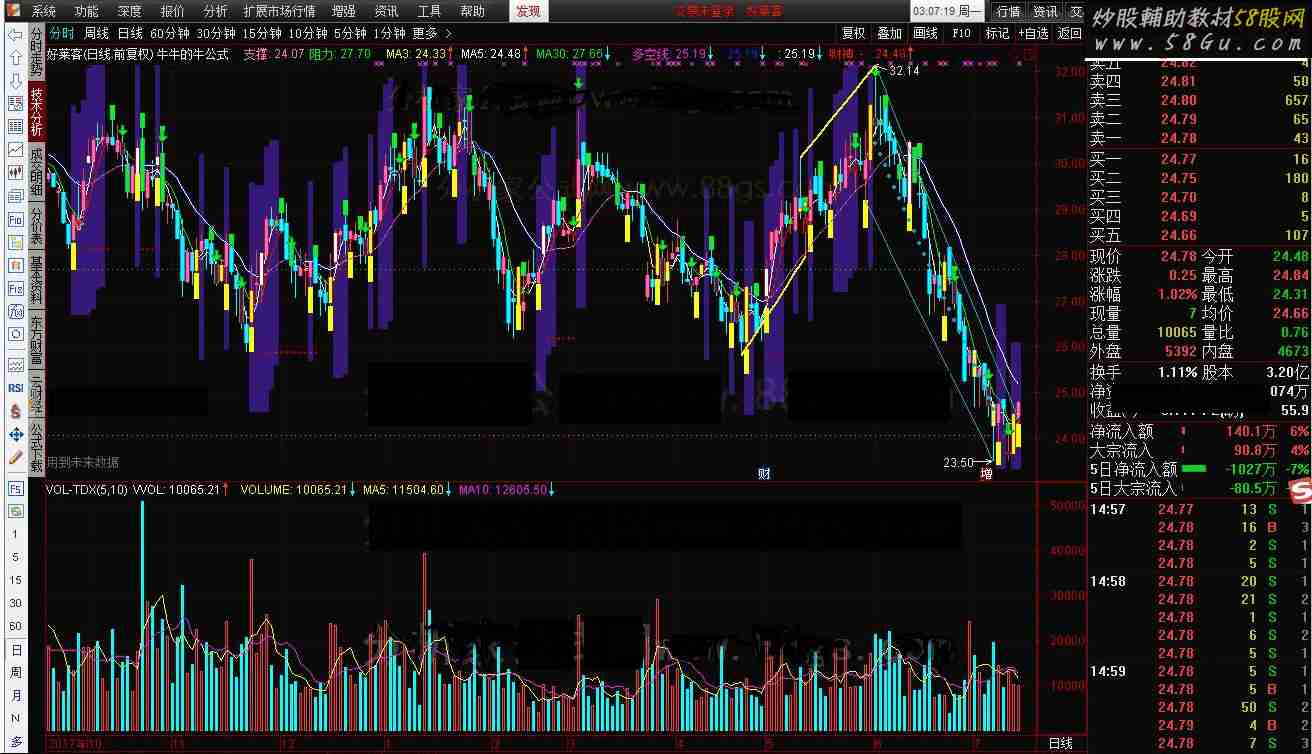Open the 报价 menu
1312x754 pixels.
pos(173,11)
